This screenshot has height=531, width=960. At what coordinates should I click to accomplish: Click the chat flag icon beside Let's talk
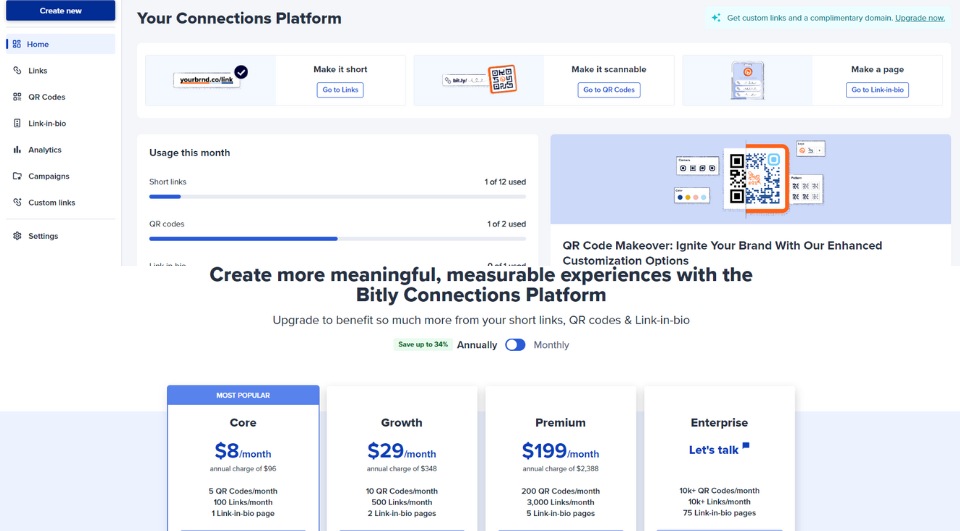tap(746, 446)
